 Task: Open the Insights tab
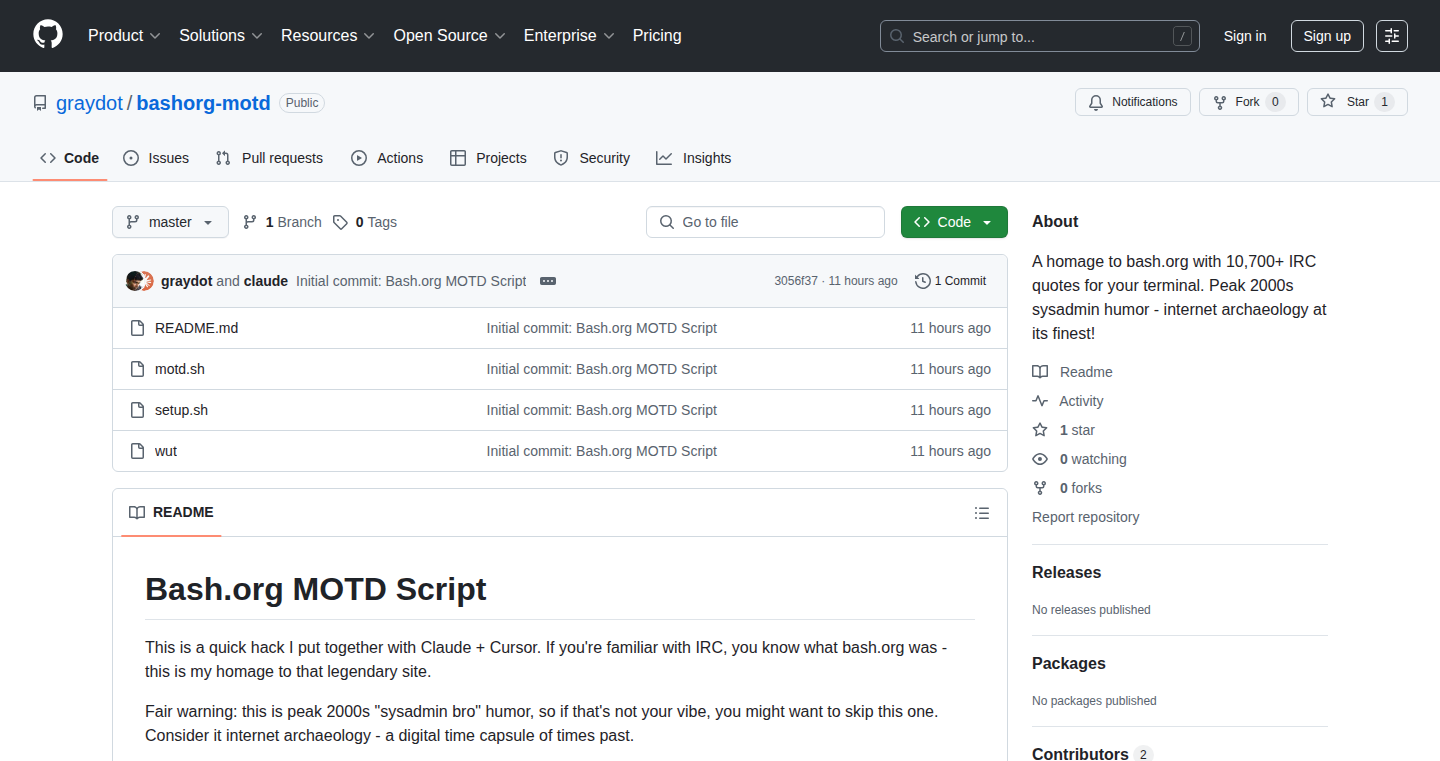(x=694, y=158)
